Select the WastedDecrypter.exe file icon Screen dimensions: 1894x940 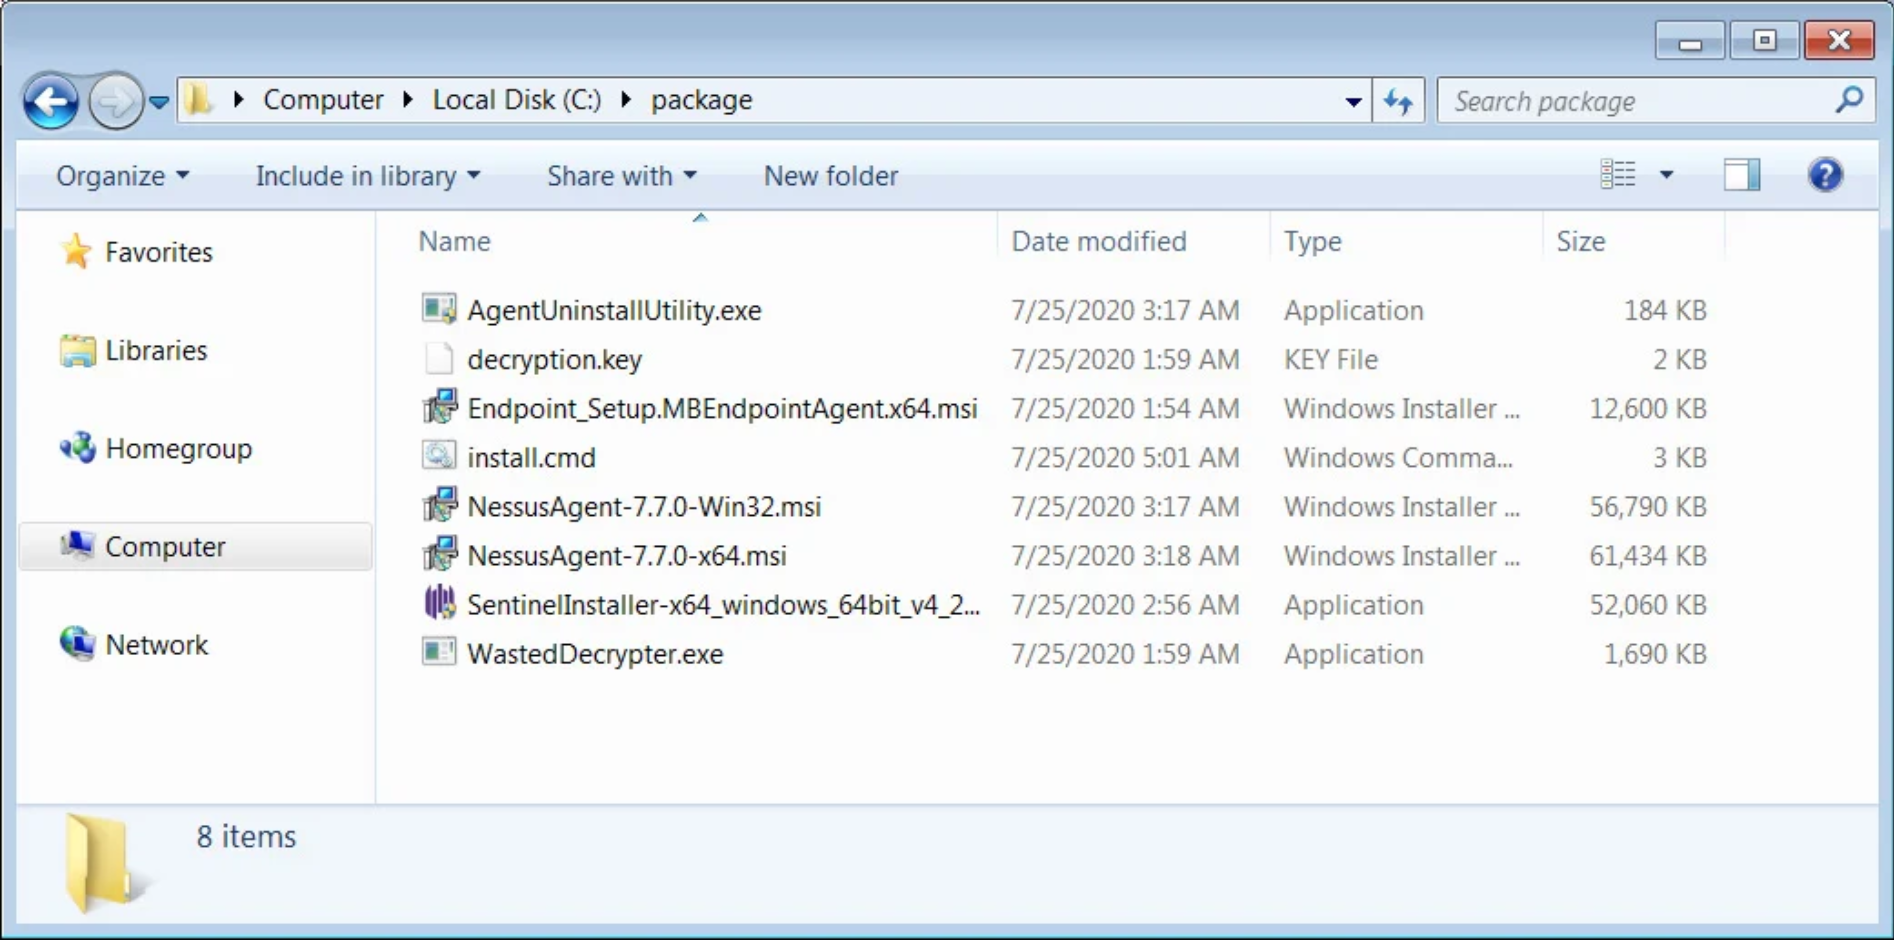(x=439, y=653)
